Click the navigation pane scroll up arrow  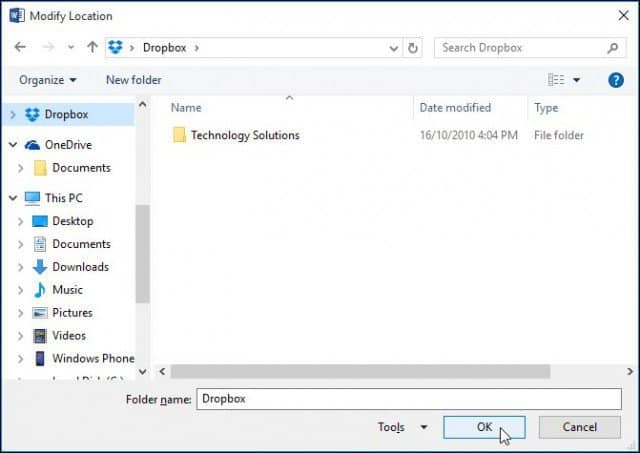click(x=142, y=104)
